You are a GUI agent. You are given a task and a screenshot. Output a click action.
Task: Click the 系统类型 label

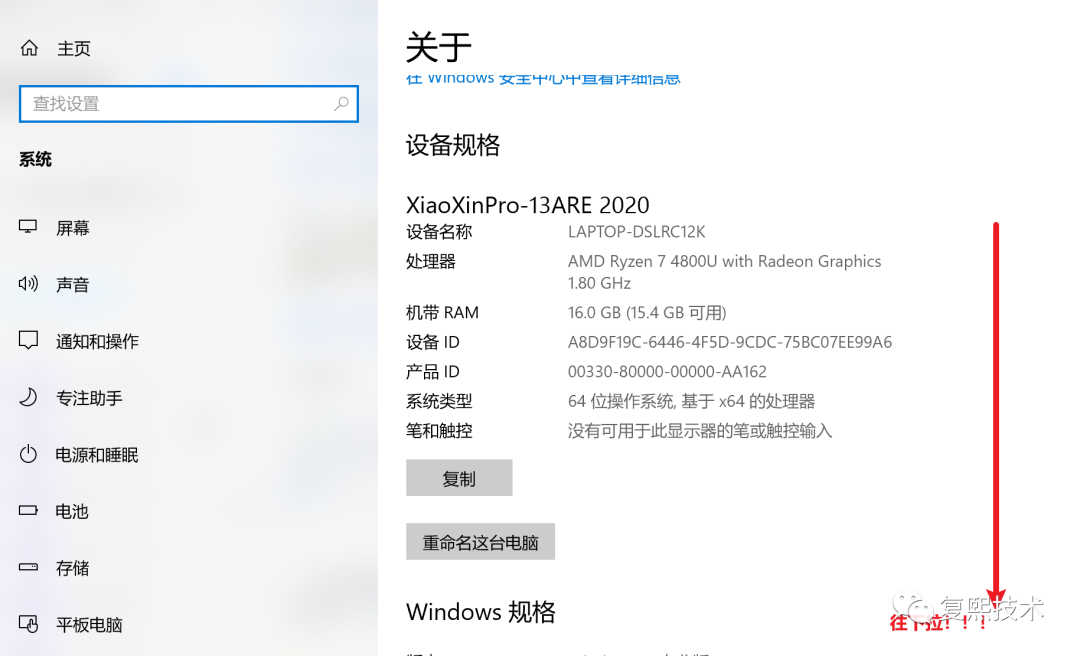439,402
